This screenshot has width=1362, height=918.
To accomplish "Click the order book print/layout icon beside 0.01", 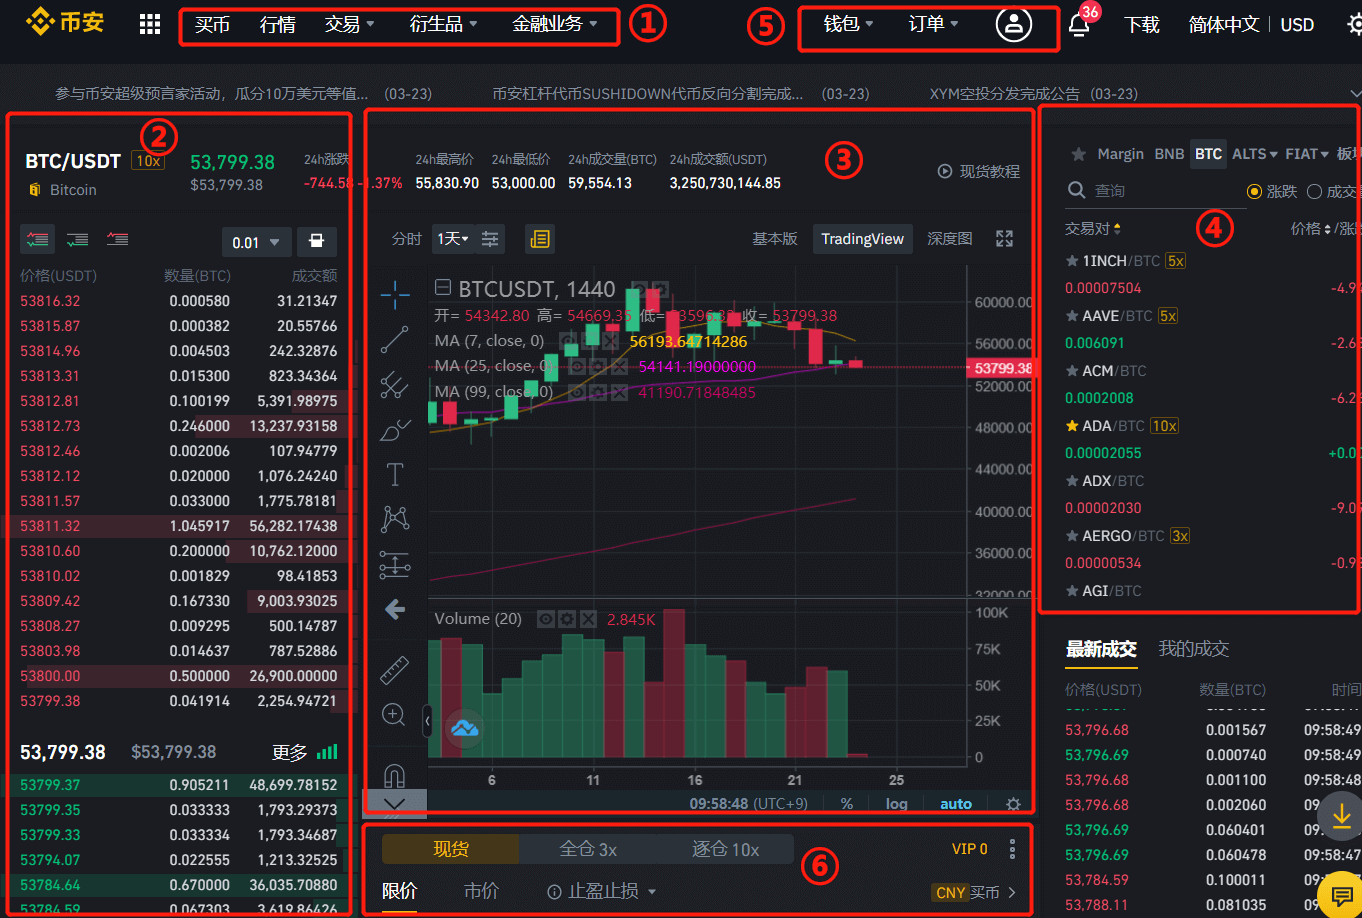I will pos(317,242).
